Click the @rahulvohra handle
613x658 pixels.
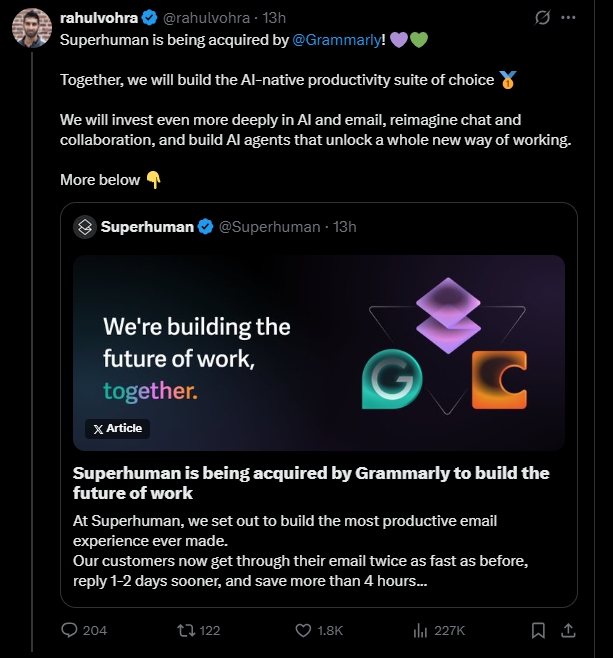coord(208,18)
